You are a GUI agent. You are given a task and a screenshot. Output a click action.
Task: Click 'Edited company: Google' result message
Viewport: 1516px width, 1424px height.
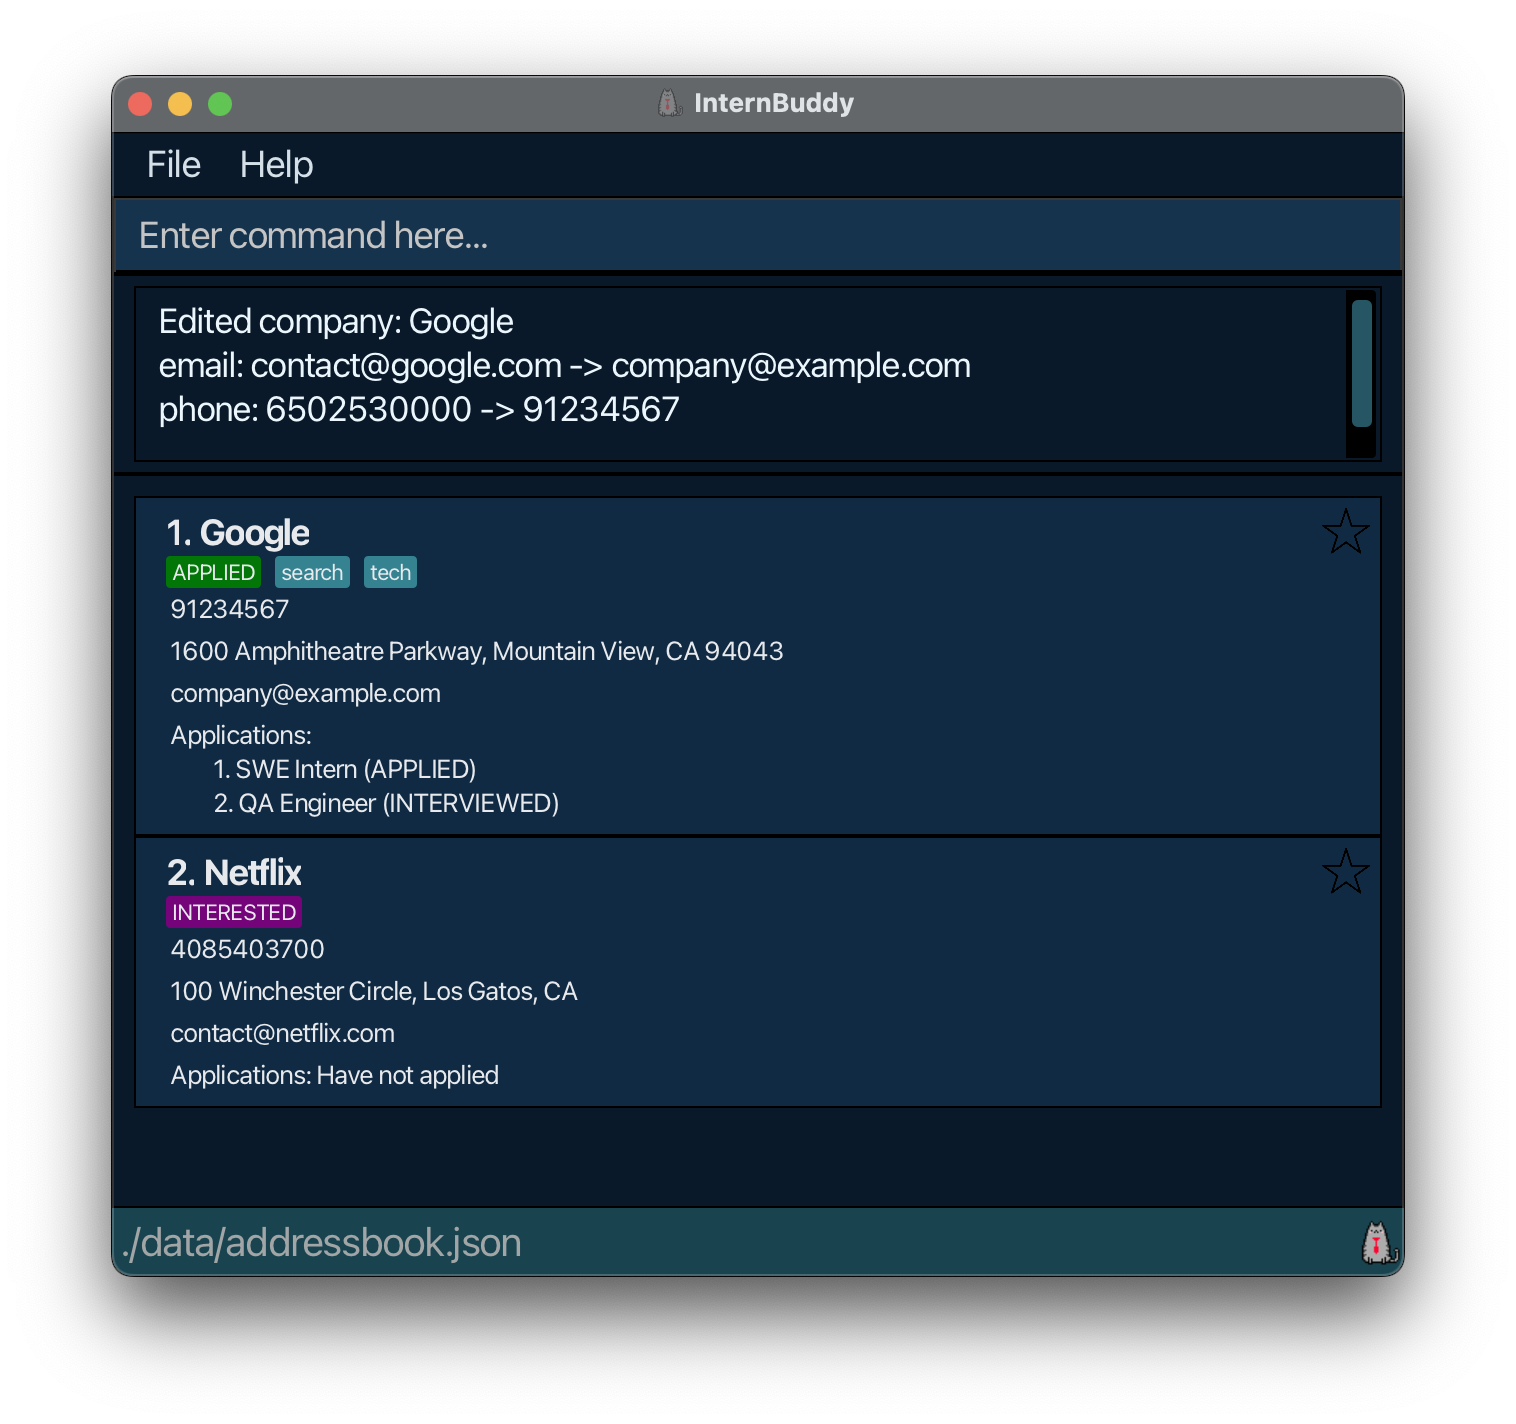[336, 322]
